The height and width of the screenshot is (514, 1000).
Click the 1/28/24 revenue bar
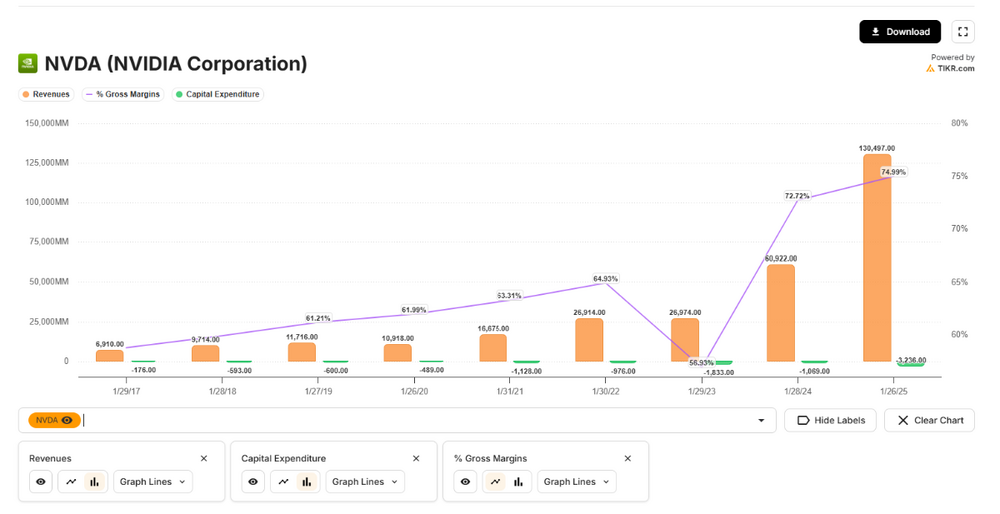pos(781,313)
